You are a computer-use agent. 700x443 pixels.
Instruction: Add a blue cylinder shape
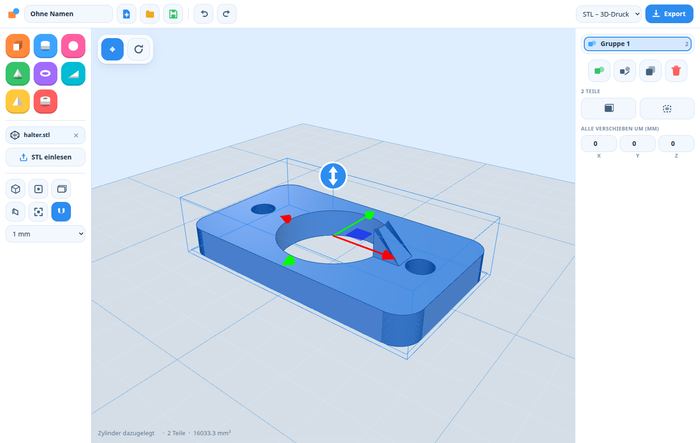[46, 46]
